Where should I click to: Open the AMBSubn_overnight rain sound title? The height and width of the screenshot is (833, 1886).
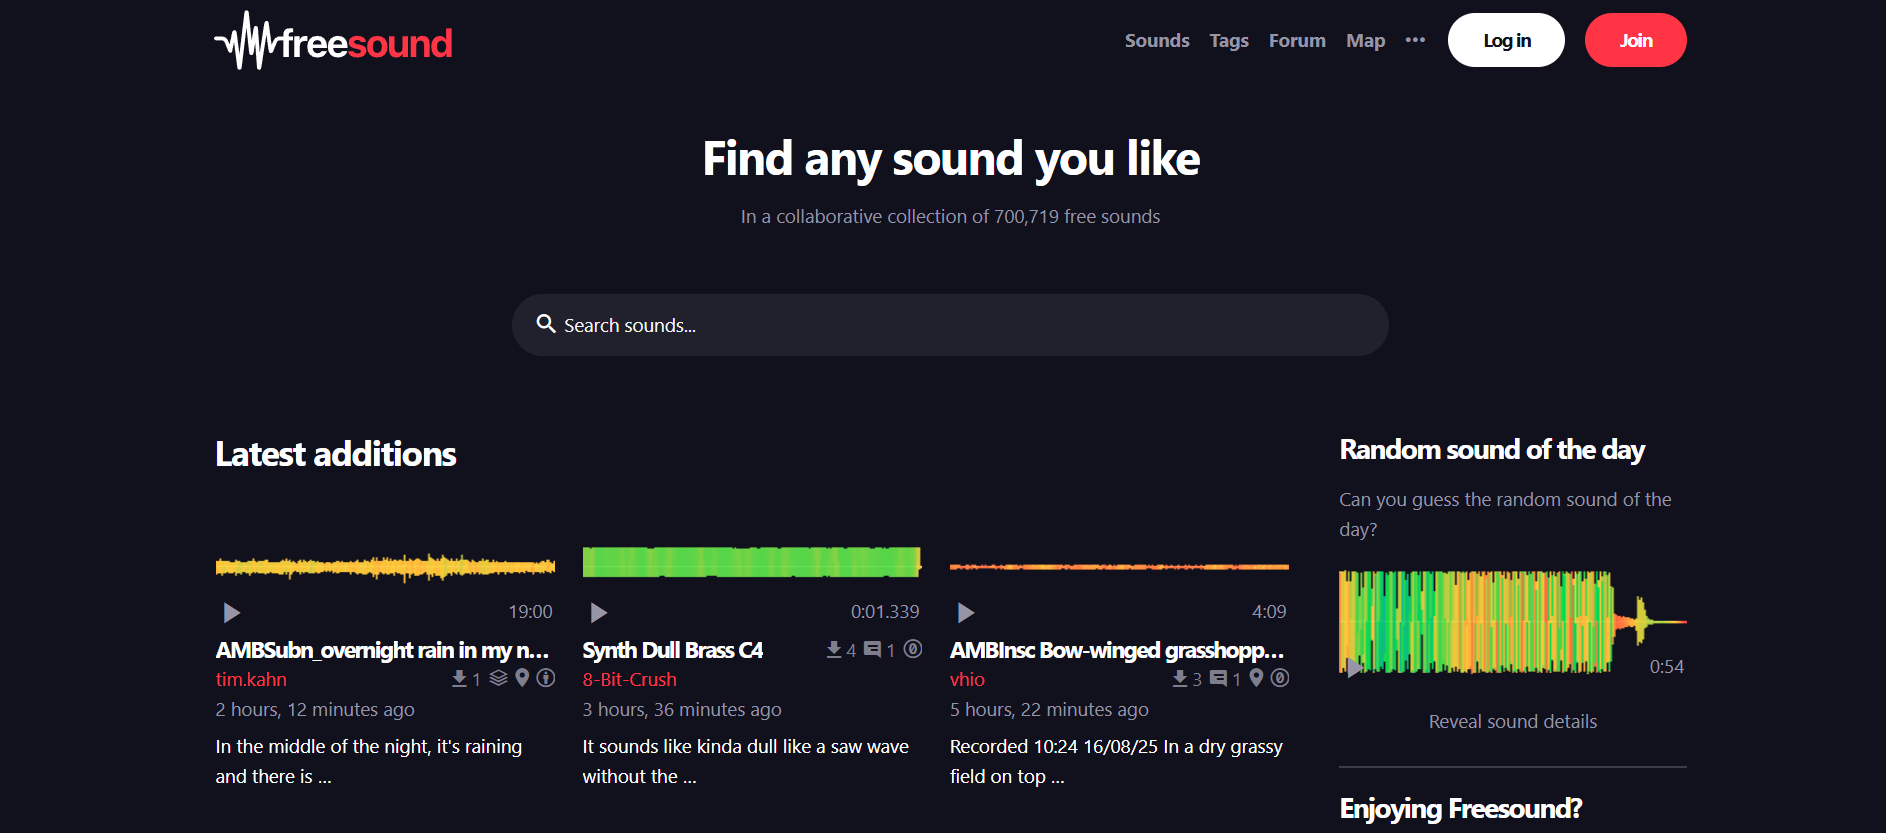coord(382,650)
